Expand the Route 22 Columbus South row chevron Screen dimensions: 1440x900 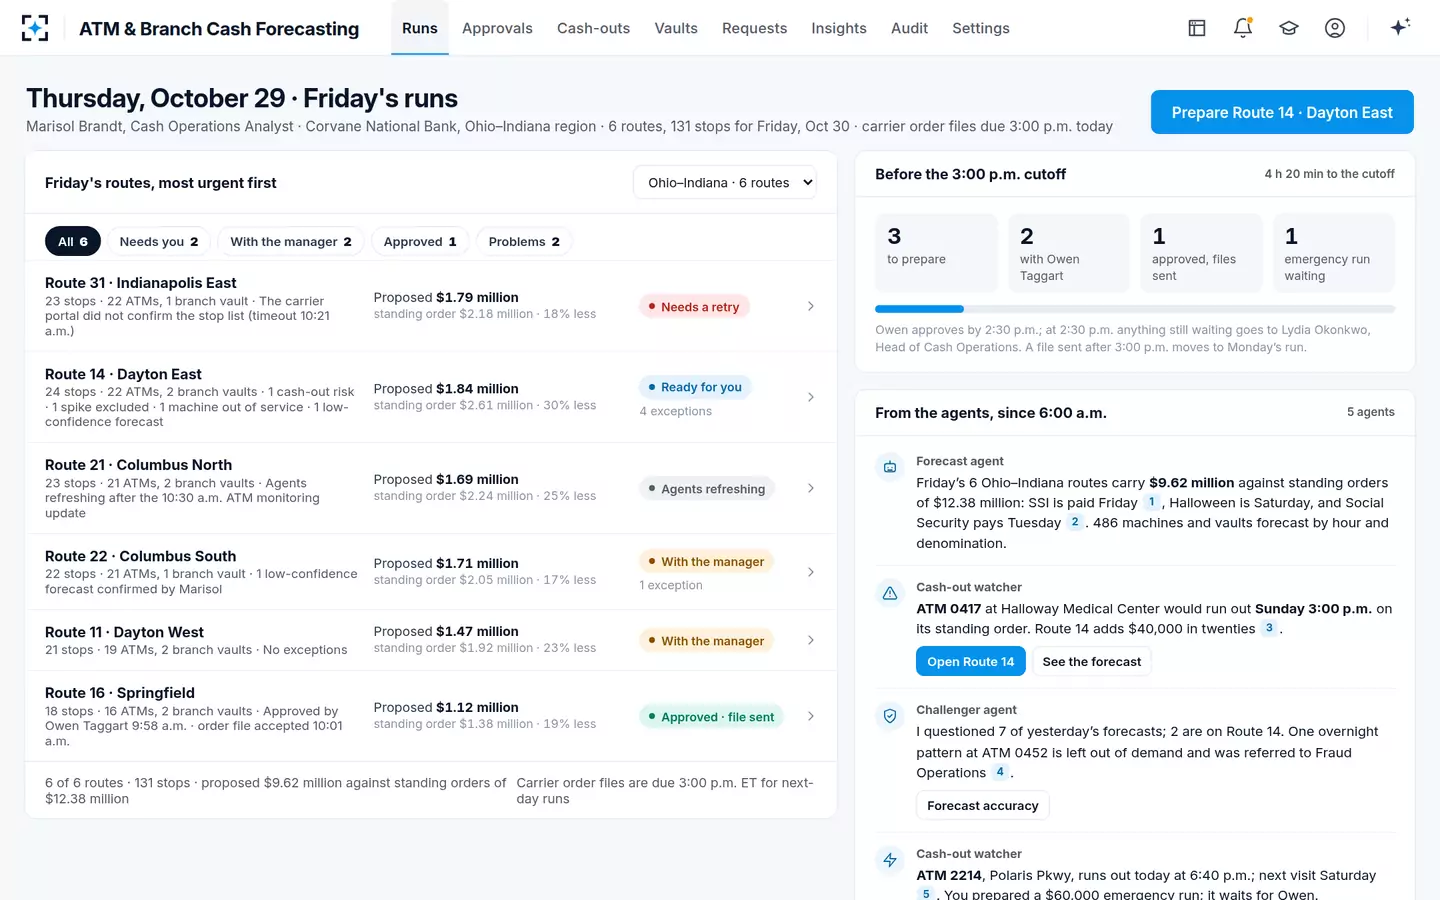811,572
